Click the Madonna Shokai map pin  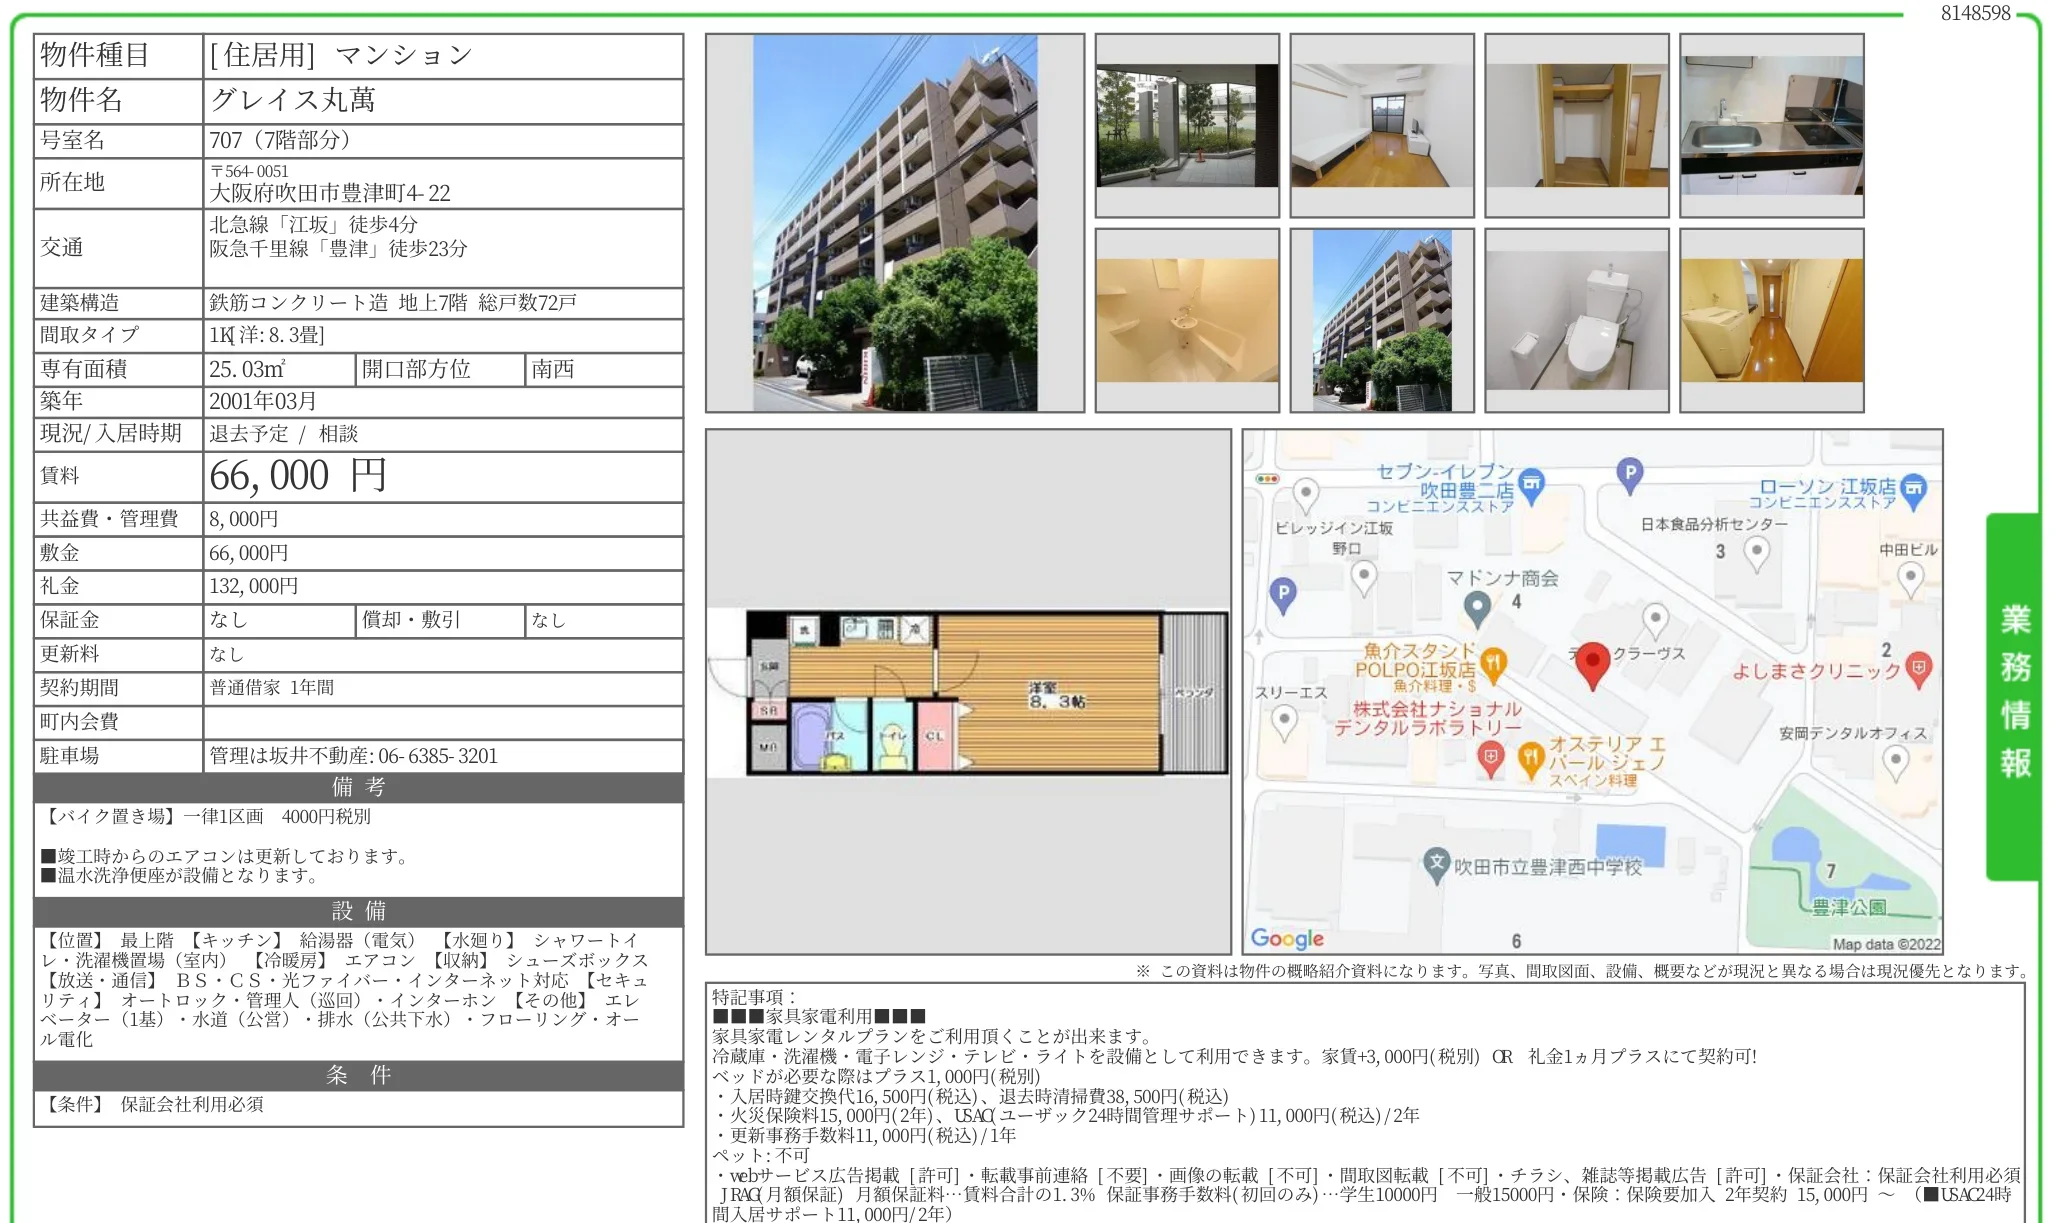(x=1477, y=606)
